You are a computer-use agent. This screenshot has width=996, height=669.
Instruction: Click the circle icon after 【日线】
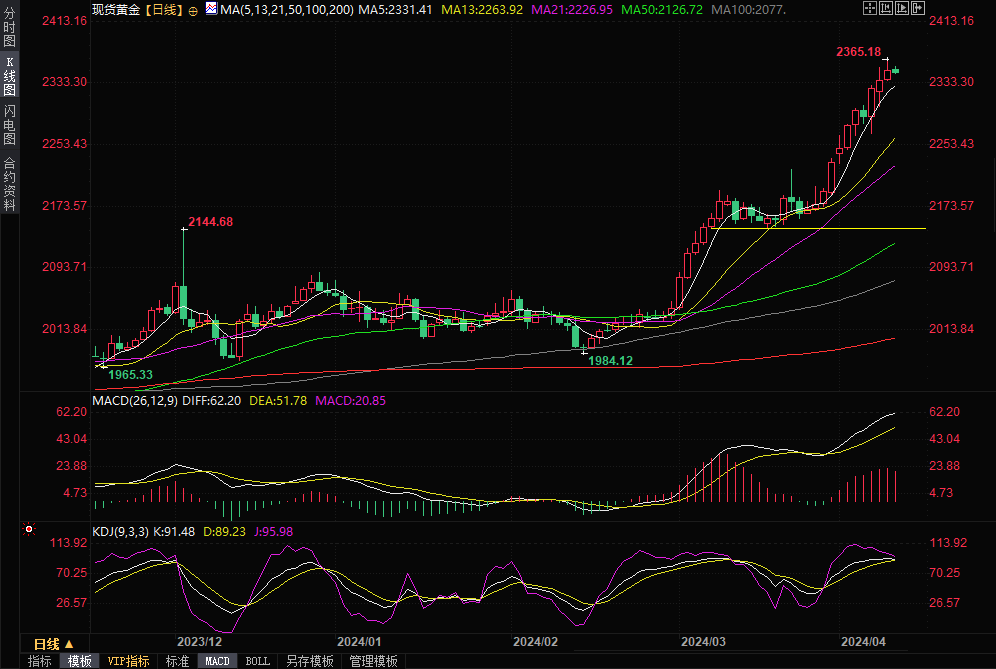pos(193,10)
